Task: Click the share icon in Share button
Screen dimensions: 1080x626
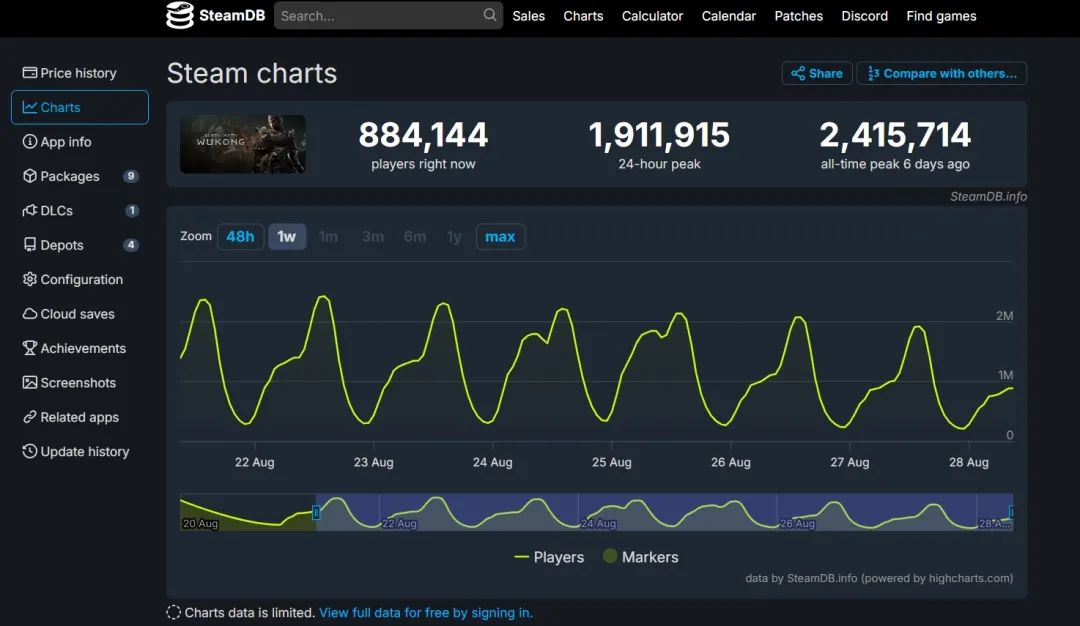Action: click(798, 73)
